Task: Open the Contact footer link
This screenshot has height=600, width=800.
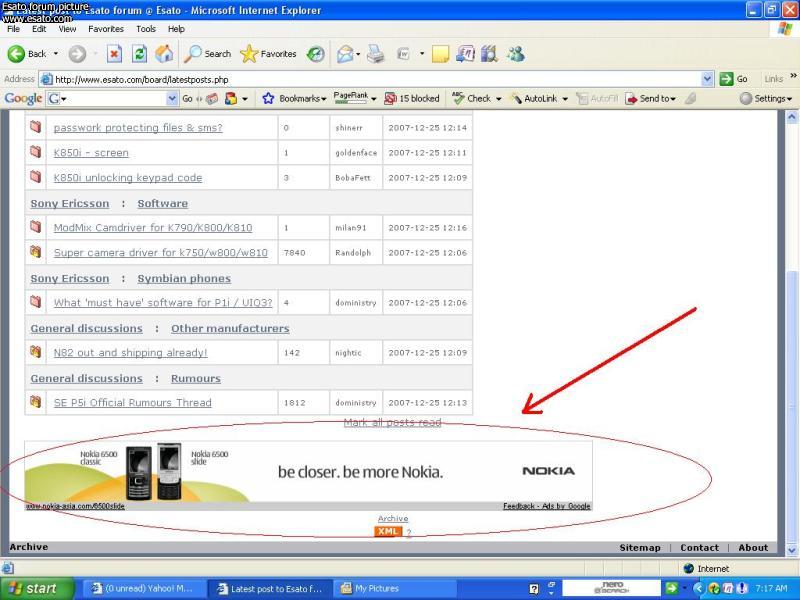Action: (699, 547)
